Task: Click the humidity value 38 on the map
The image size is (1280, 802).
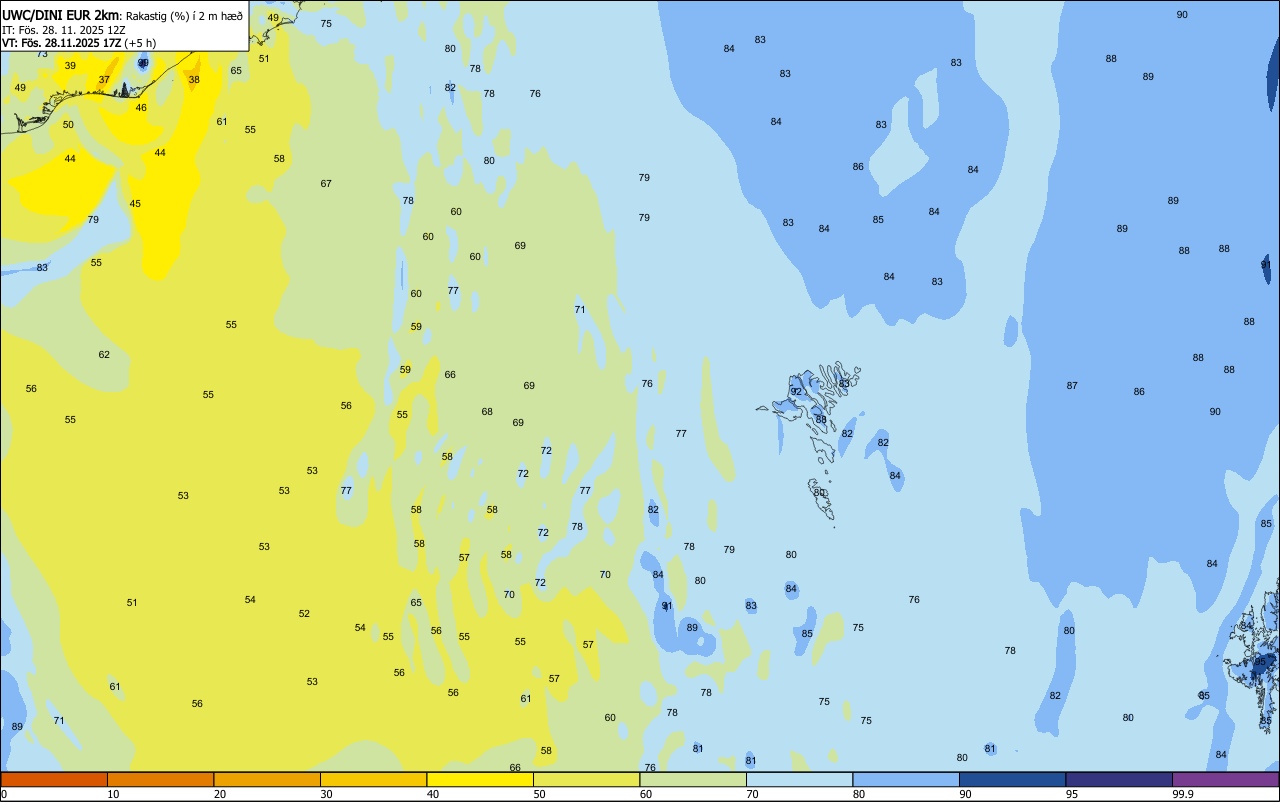Action: [194, 80]
